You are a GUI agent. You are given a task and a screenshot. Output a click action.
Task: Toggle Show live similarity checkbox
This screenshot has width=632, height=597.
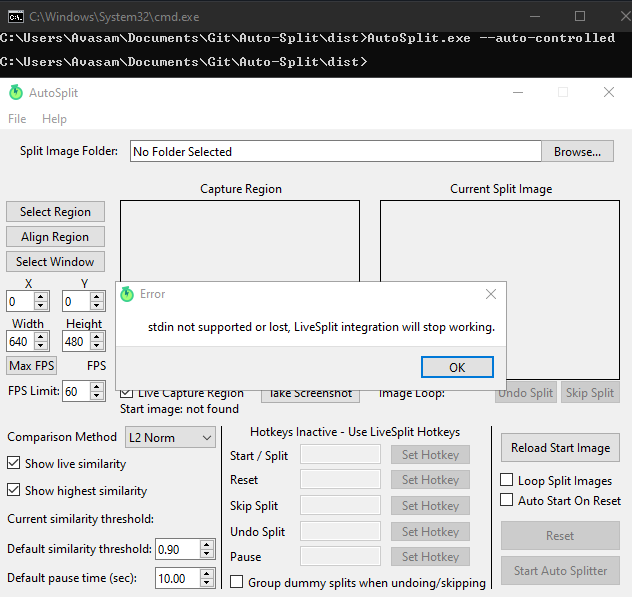click(x=13, y=463)
